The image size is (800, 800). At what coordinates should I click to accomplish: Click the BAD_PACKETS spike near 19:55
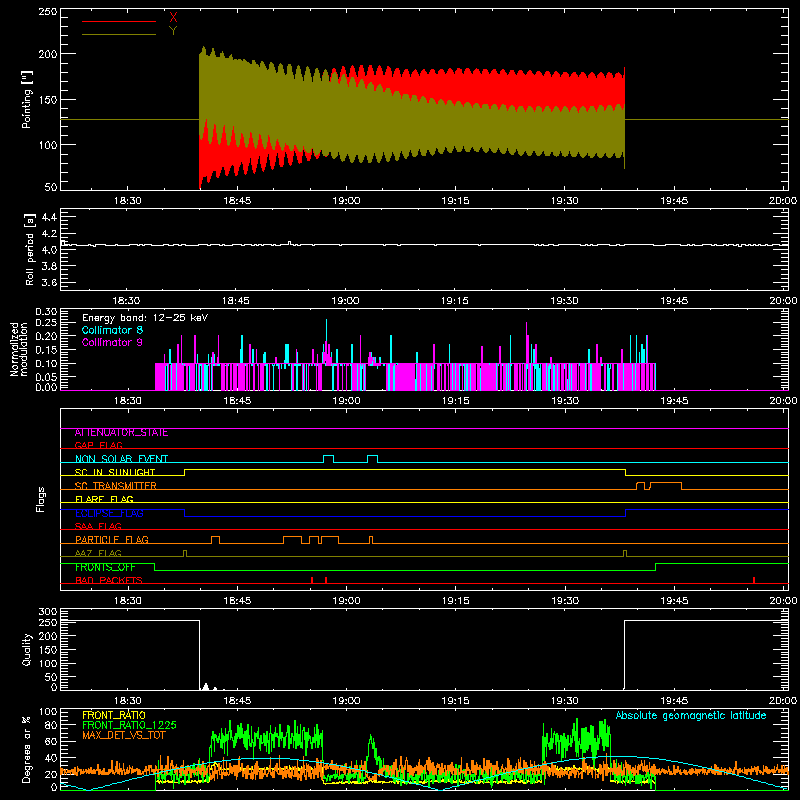pos(754,580)
